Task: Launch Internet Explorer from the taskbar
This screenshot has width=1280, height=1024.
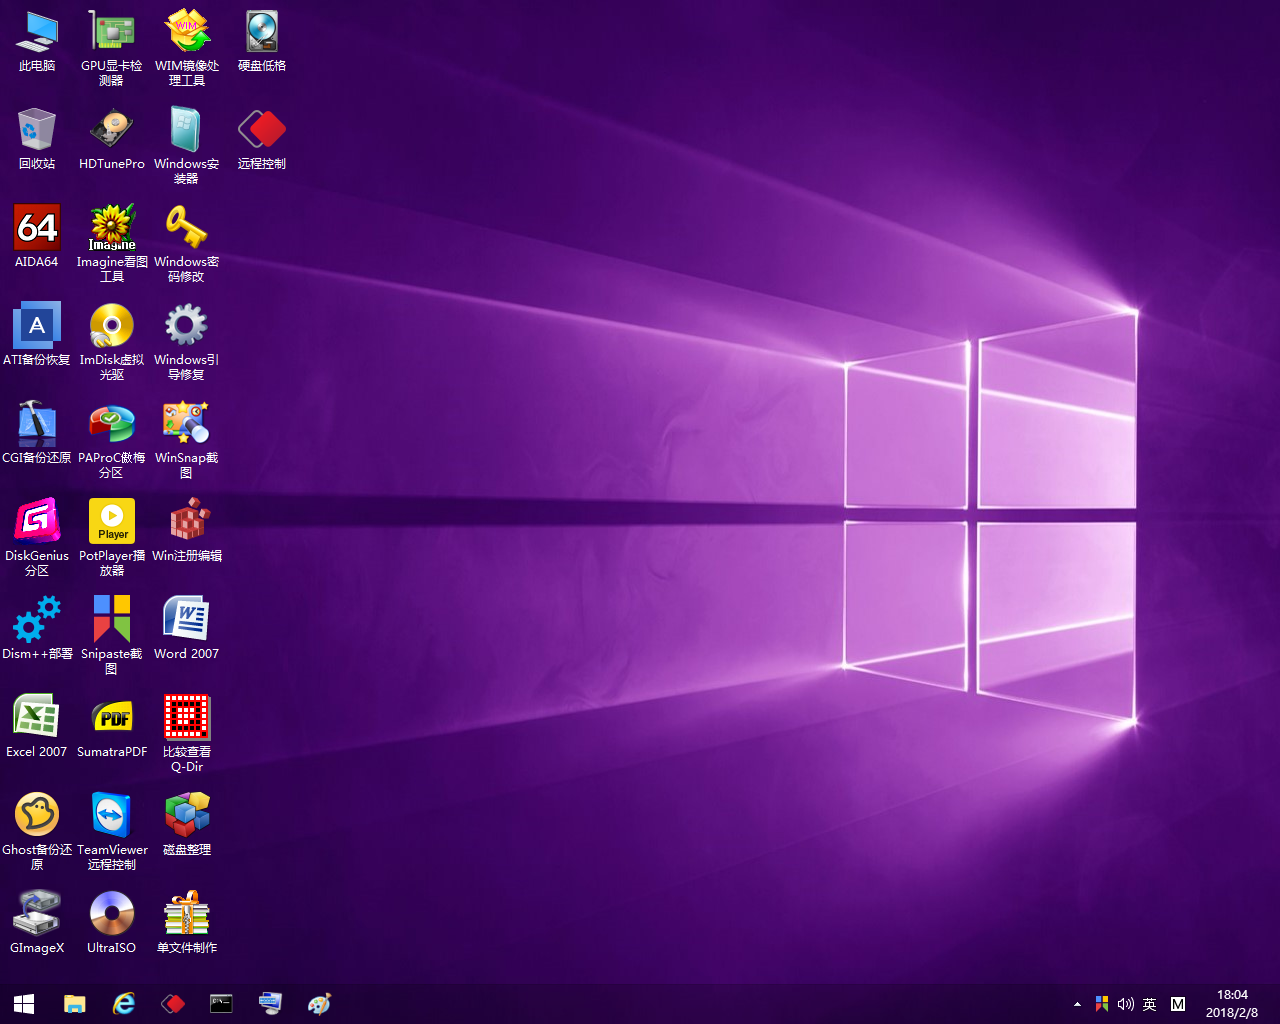Action: (x=124, y=1004)
